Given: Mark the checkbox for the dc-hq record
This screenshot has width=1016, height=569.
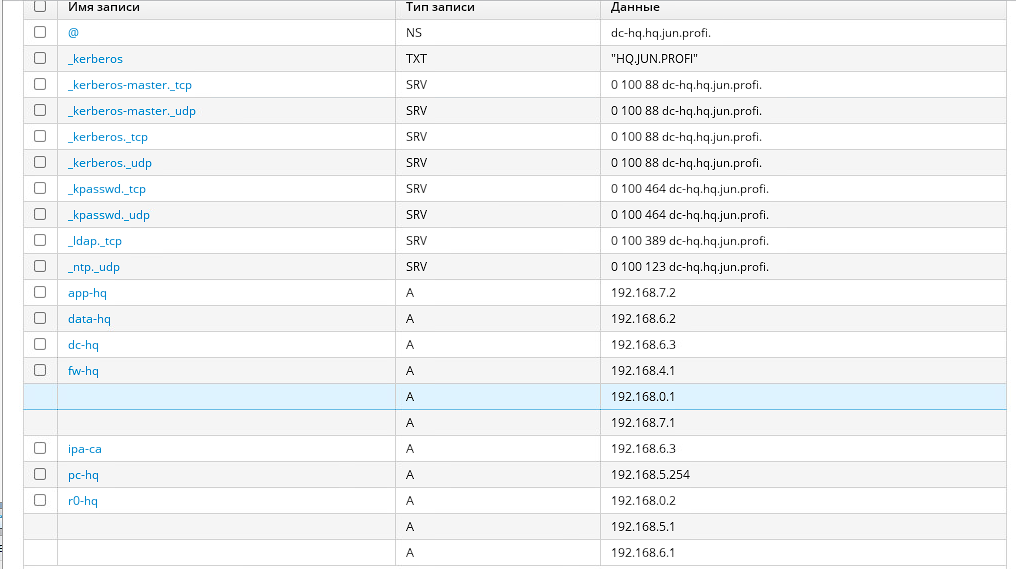Looking at the screenshot, I should point(40,344).
